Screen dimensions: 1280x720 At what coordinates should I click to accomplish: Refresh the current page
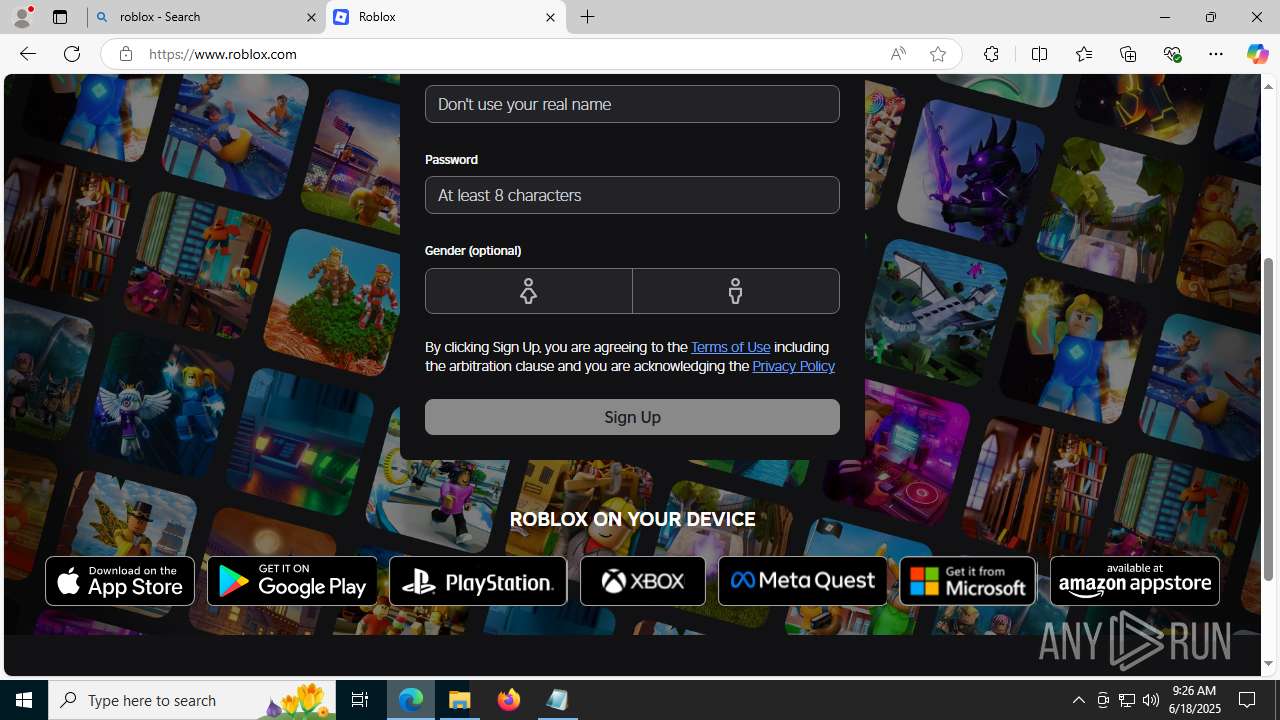click(x=72, y=54)
